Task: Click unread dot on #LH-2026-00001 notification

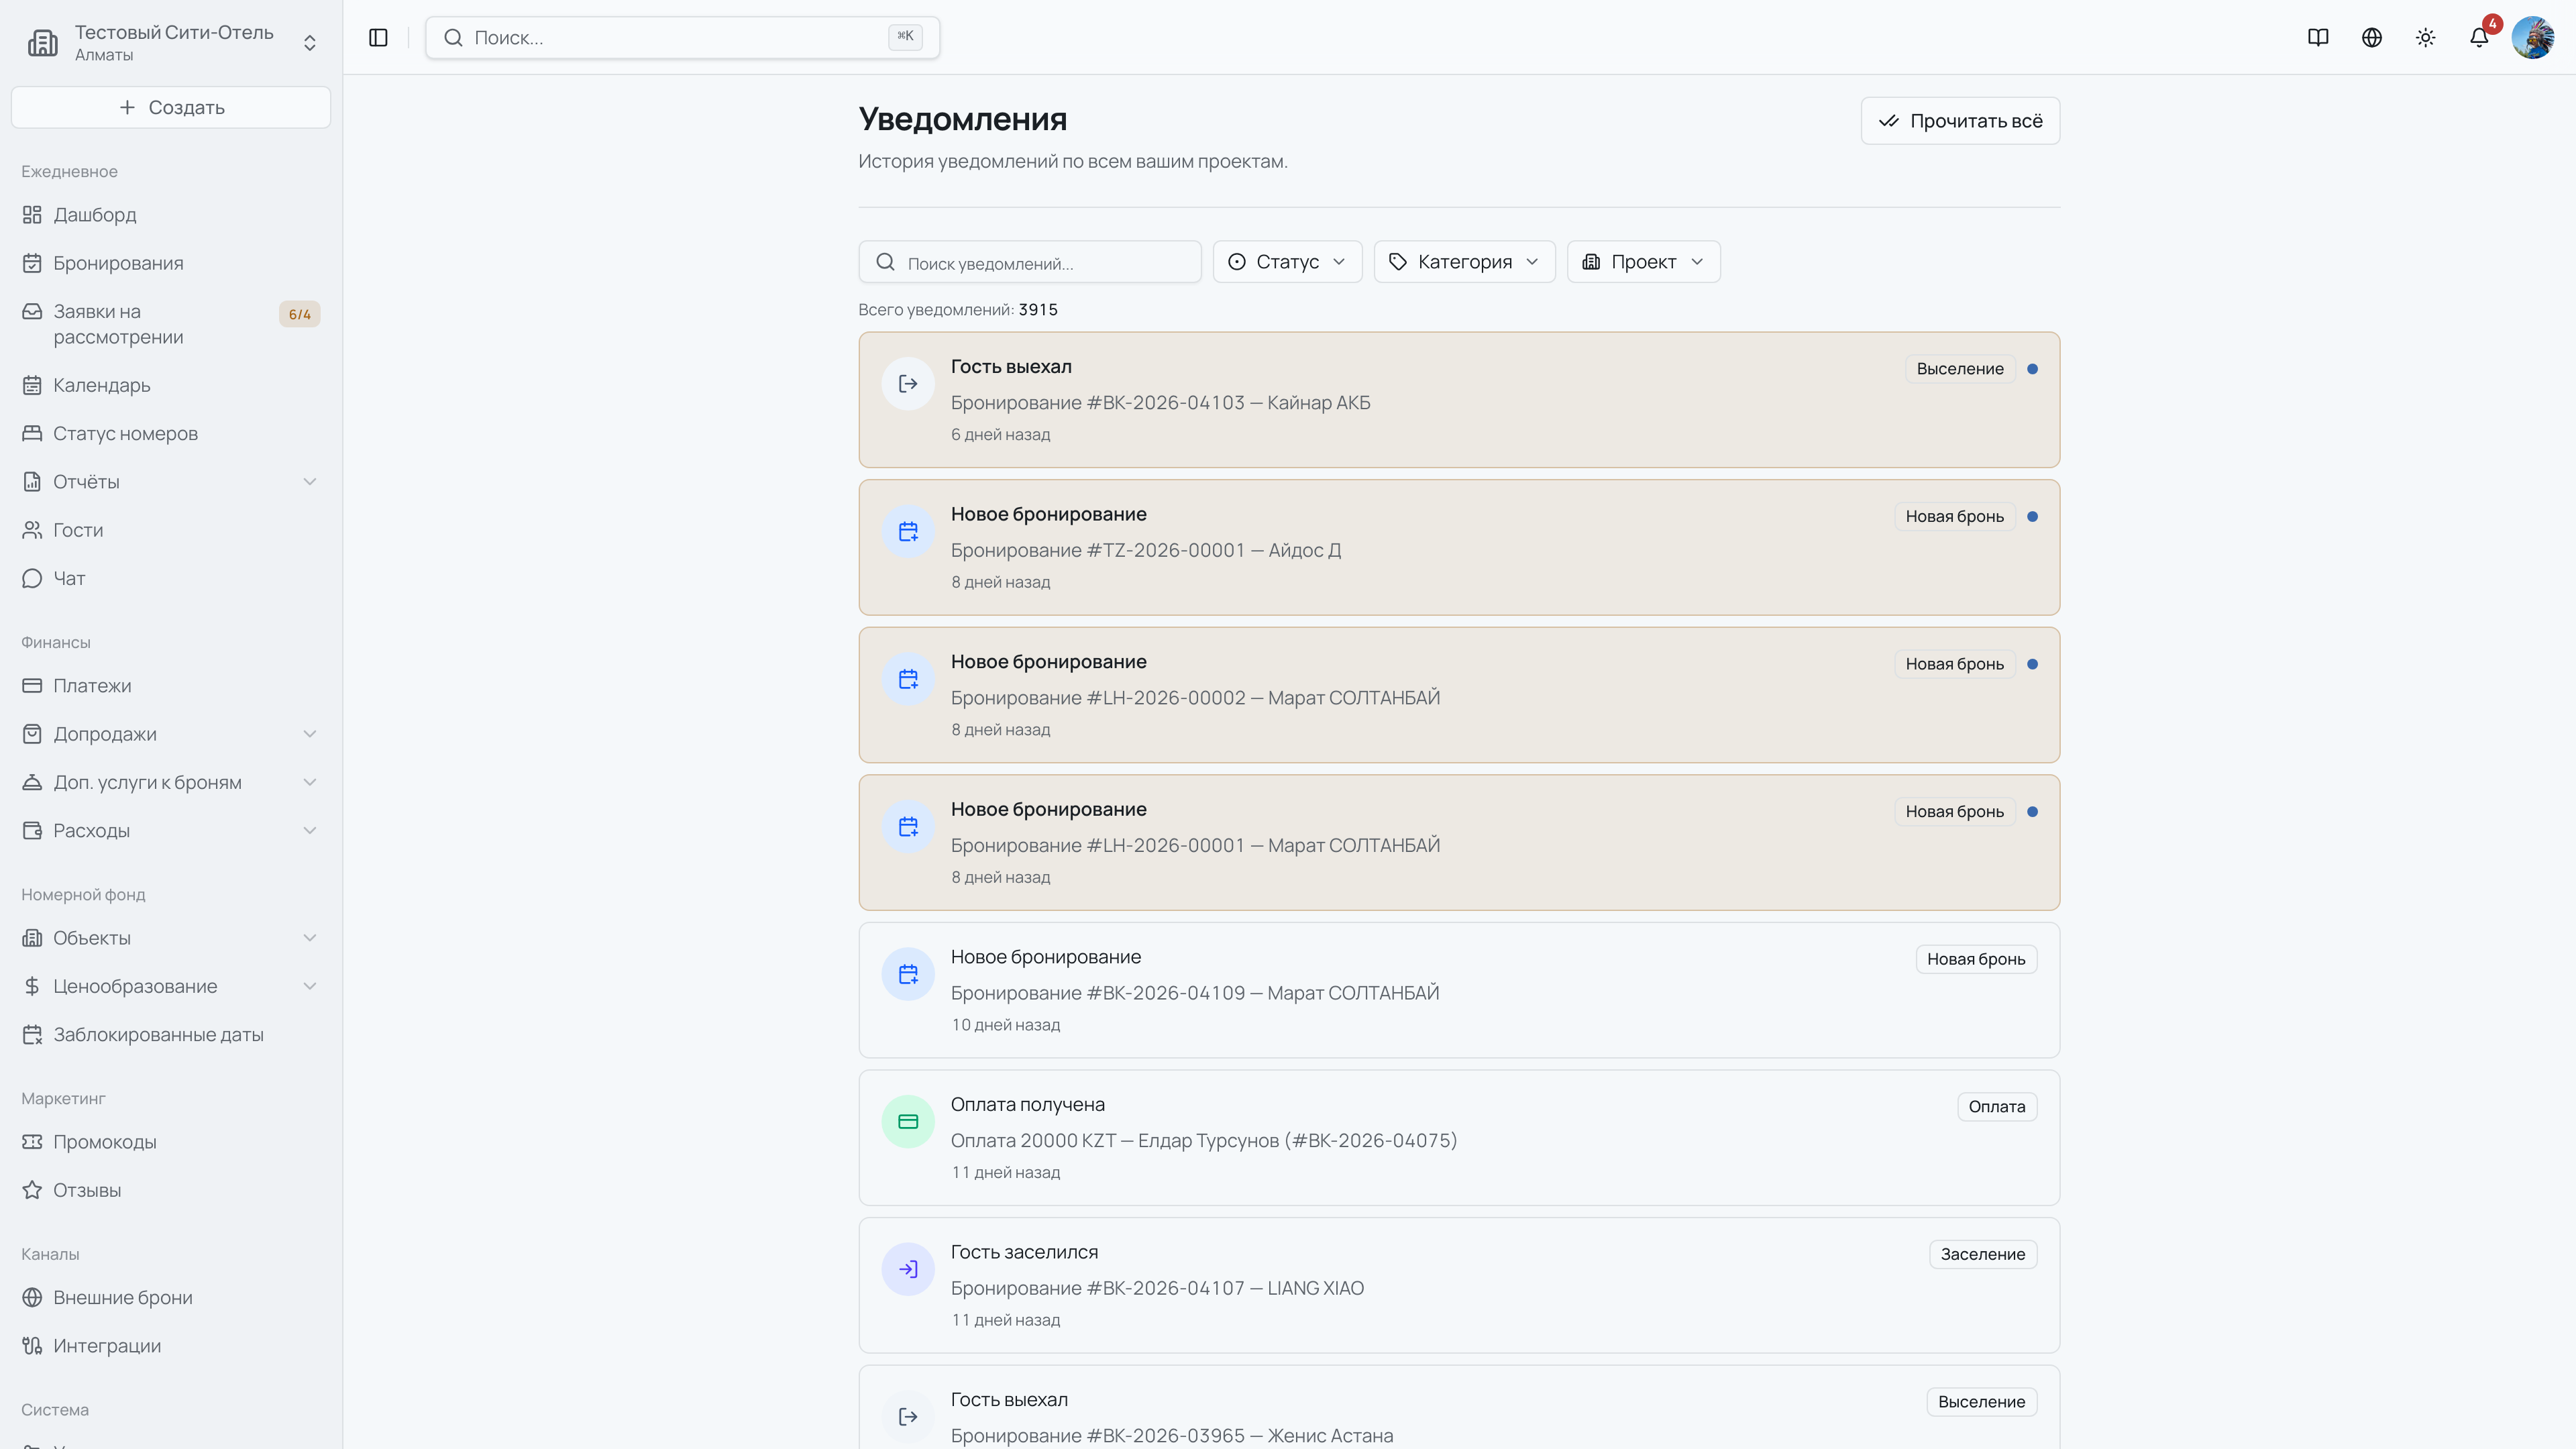Action: point(2032,812)
